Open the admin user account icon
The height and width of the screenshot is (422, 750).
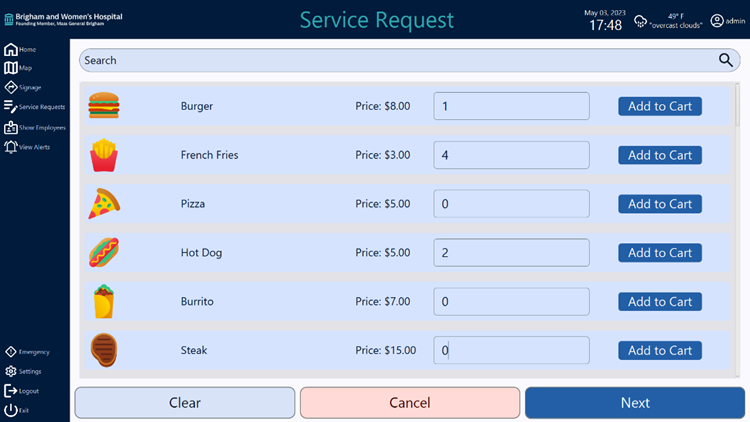(717, 20)
